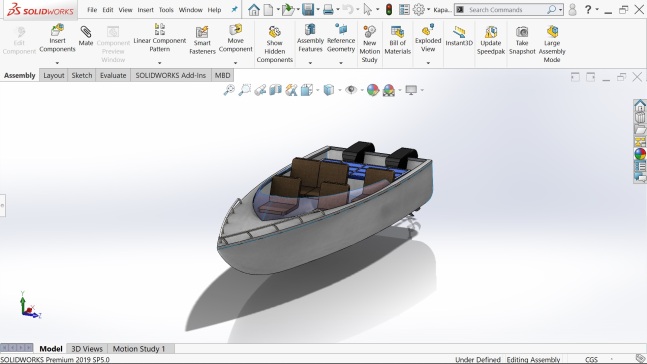Open Motion Study 1 tab
Image resolution: width=647 pixels, height=364 pixels.
click(139, 349)
